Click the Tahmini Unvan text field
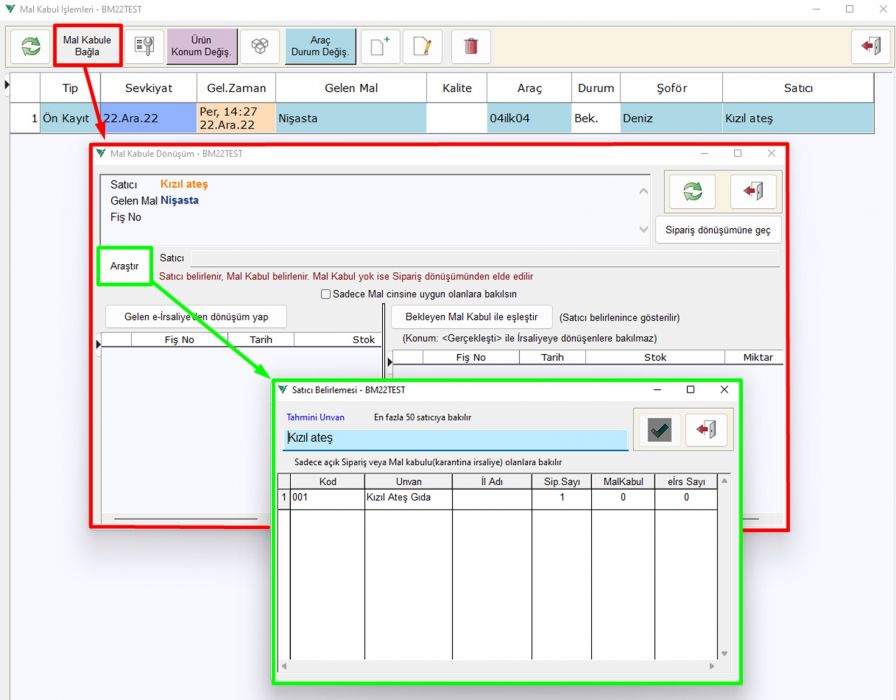Viewport: 896px width, 700px height. click(x=455, y=438)
